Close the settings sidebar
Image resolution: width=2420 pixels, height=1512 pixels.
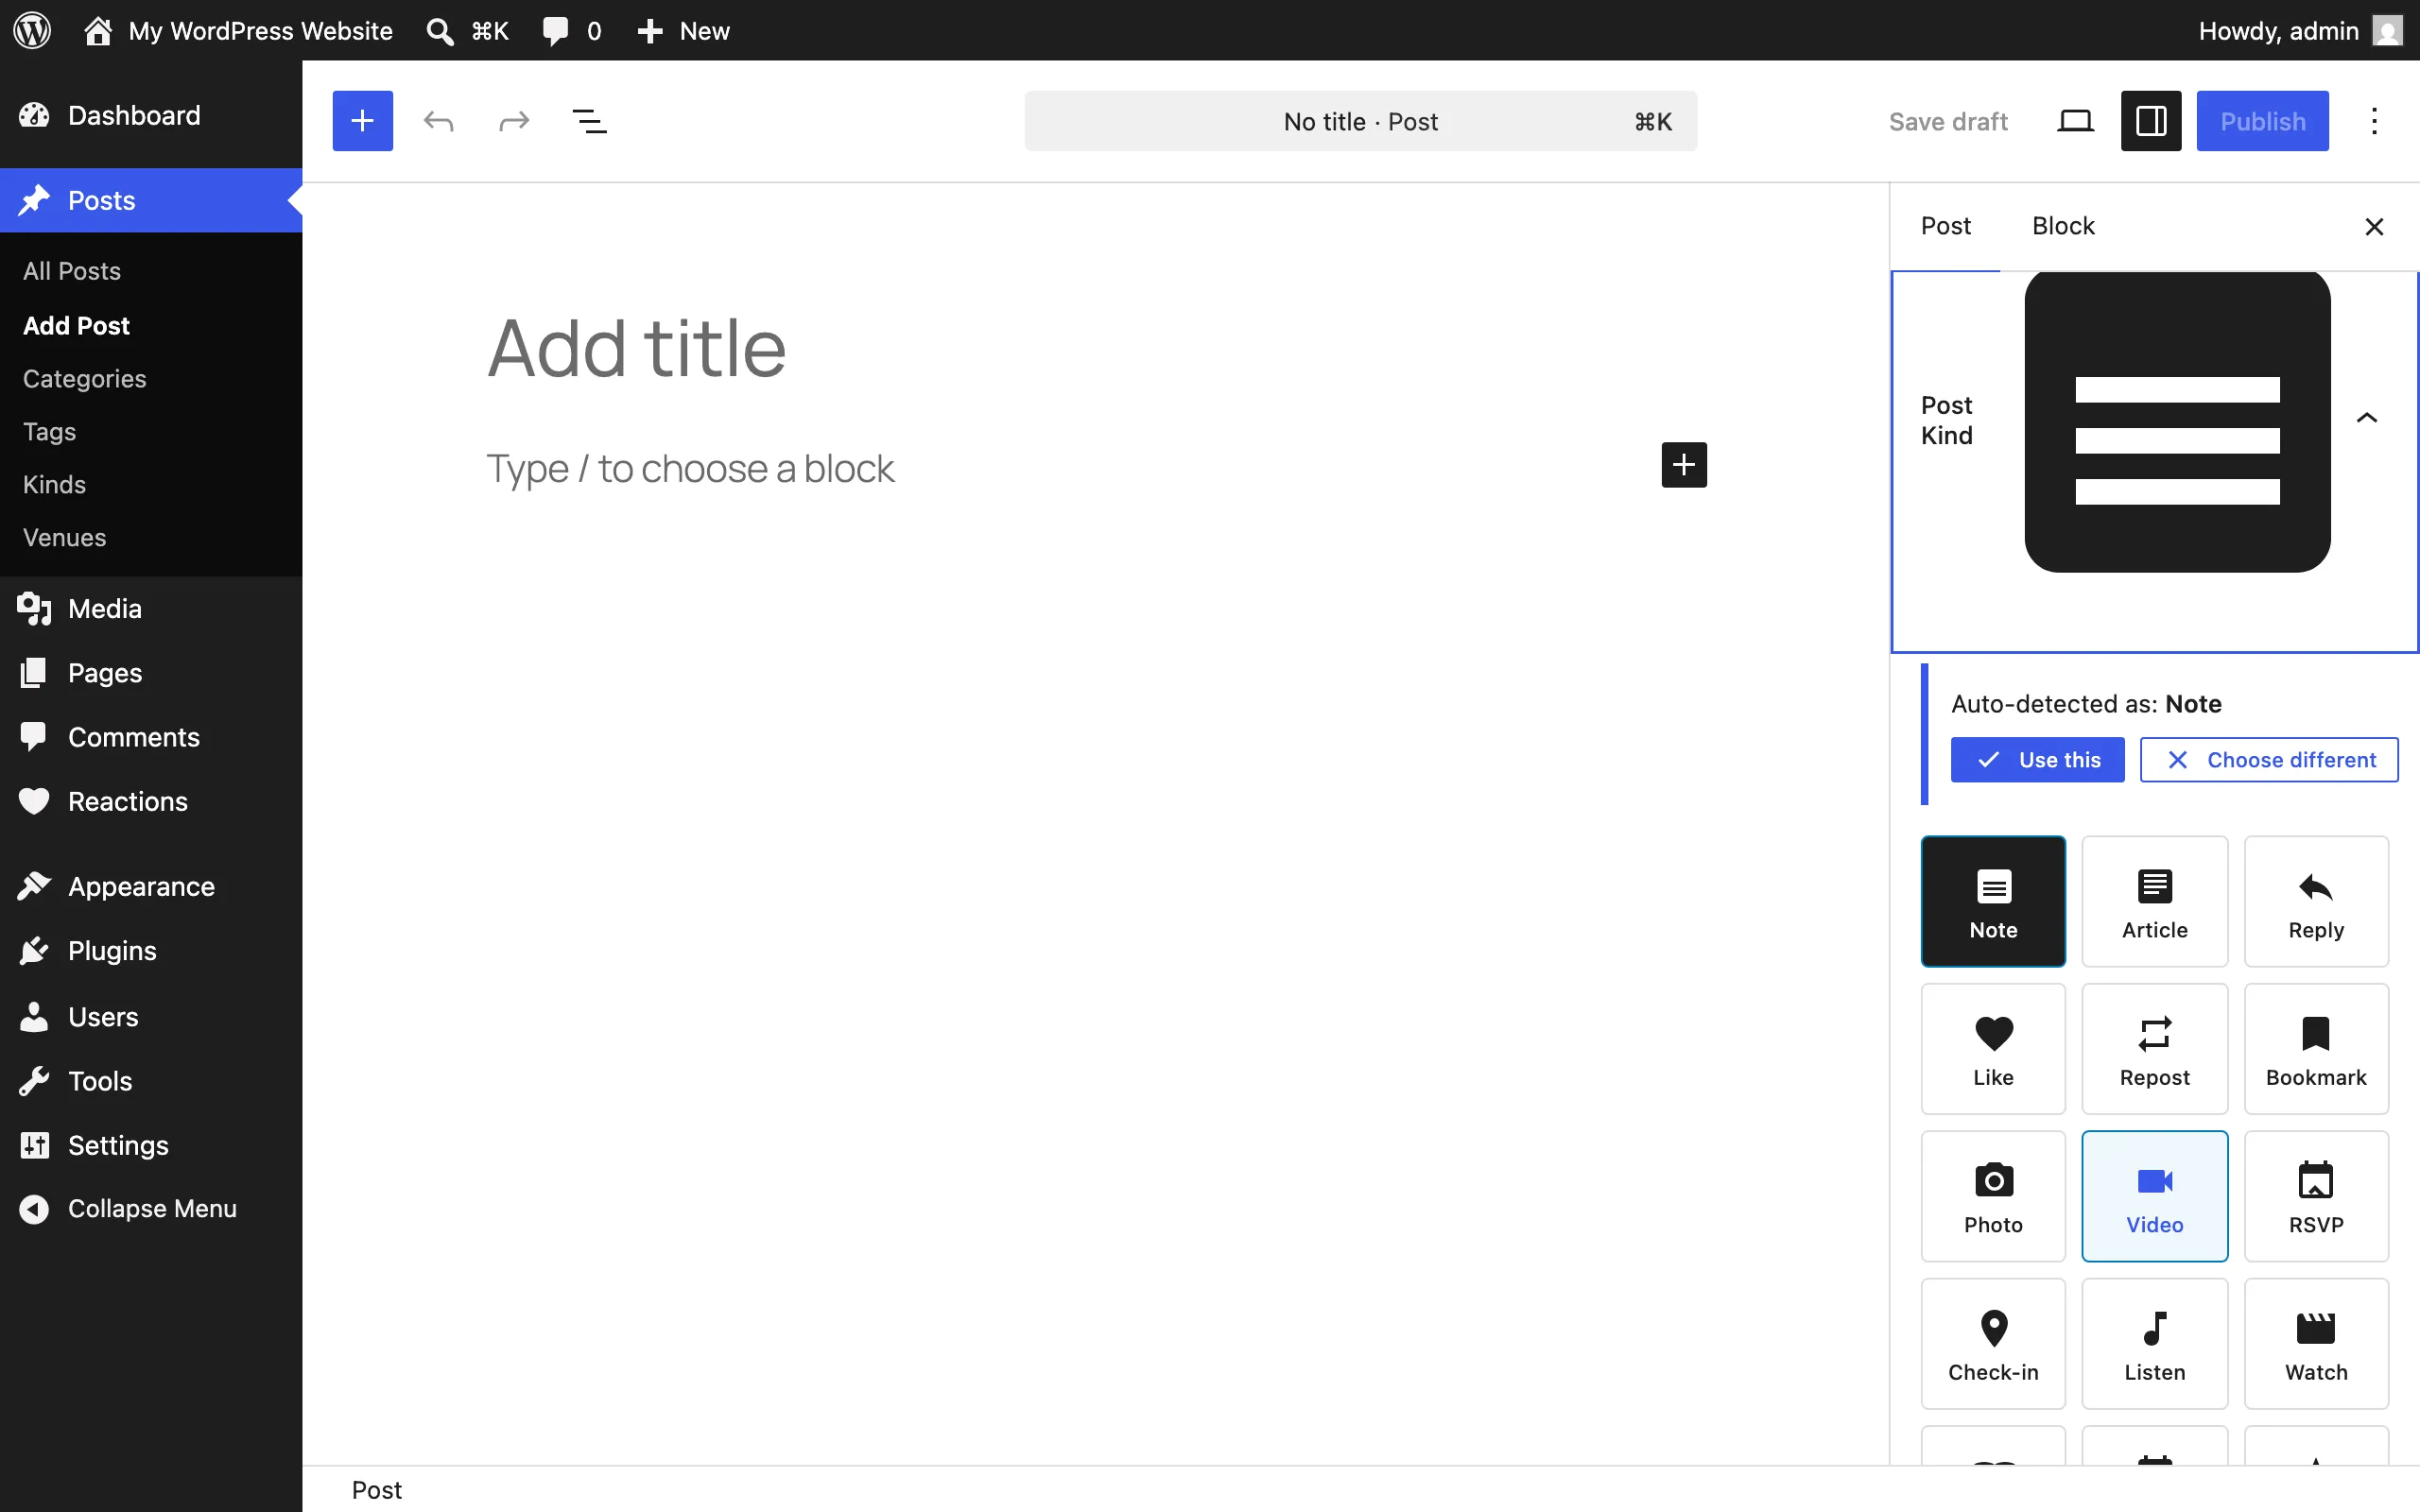pos(2374,226)
